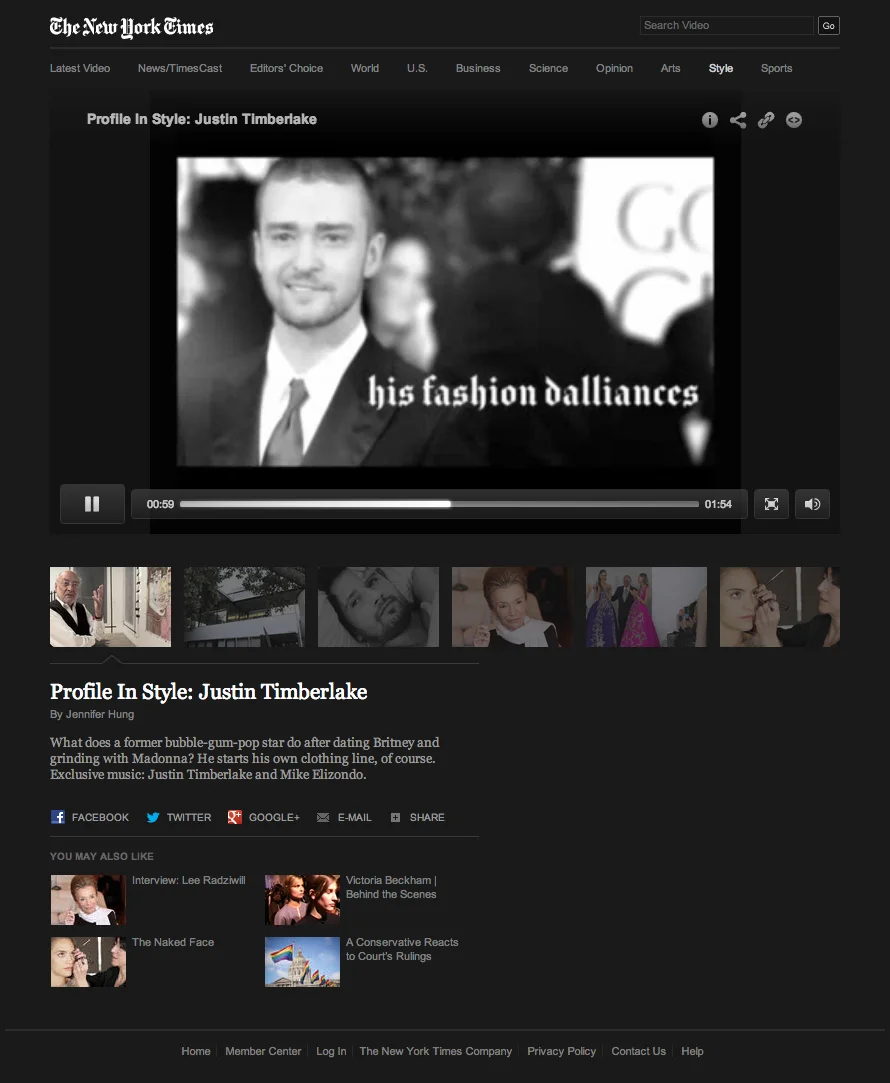Click the byline By Jennifer Hung
Viewport: 890px width, 1083px height.
coord(92,714)
